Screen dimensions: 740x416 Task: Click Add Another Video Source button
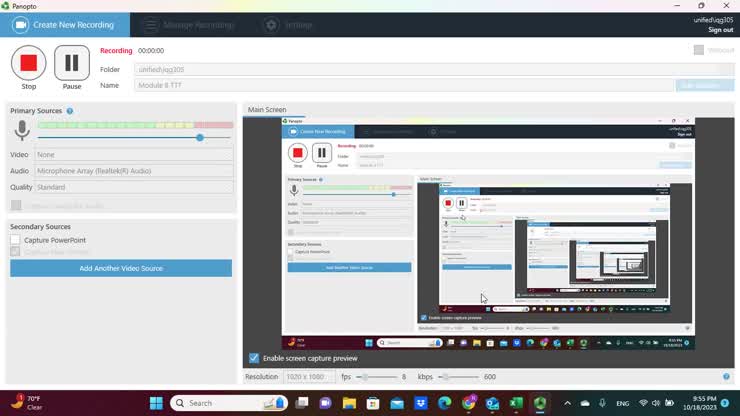(121, 268)
